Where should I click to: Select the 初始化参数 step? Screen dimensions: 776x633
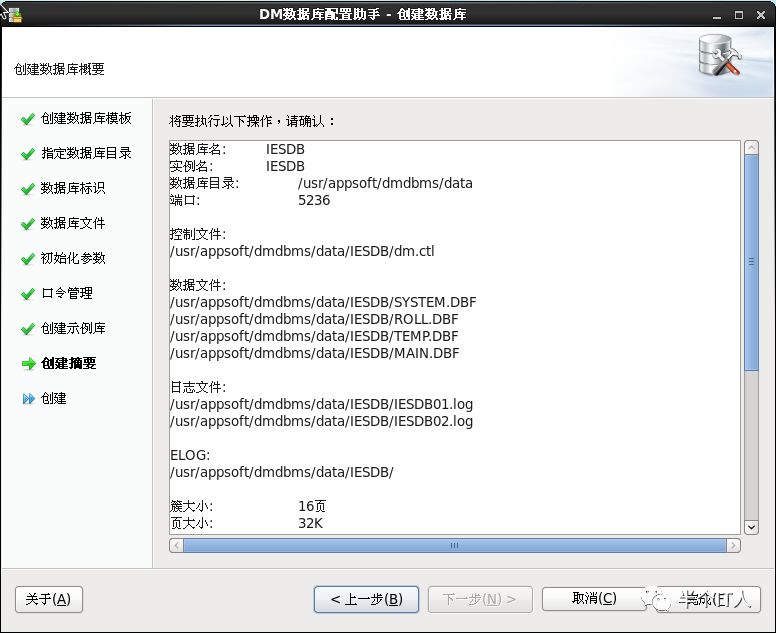pos(73,258)
